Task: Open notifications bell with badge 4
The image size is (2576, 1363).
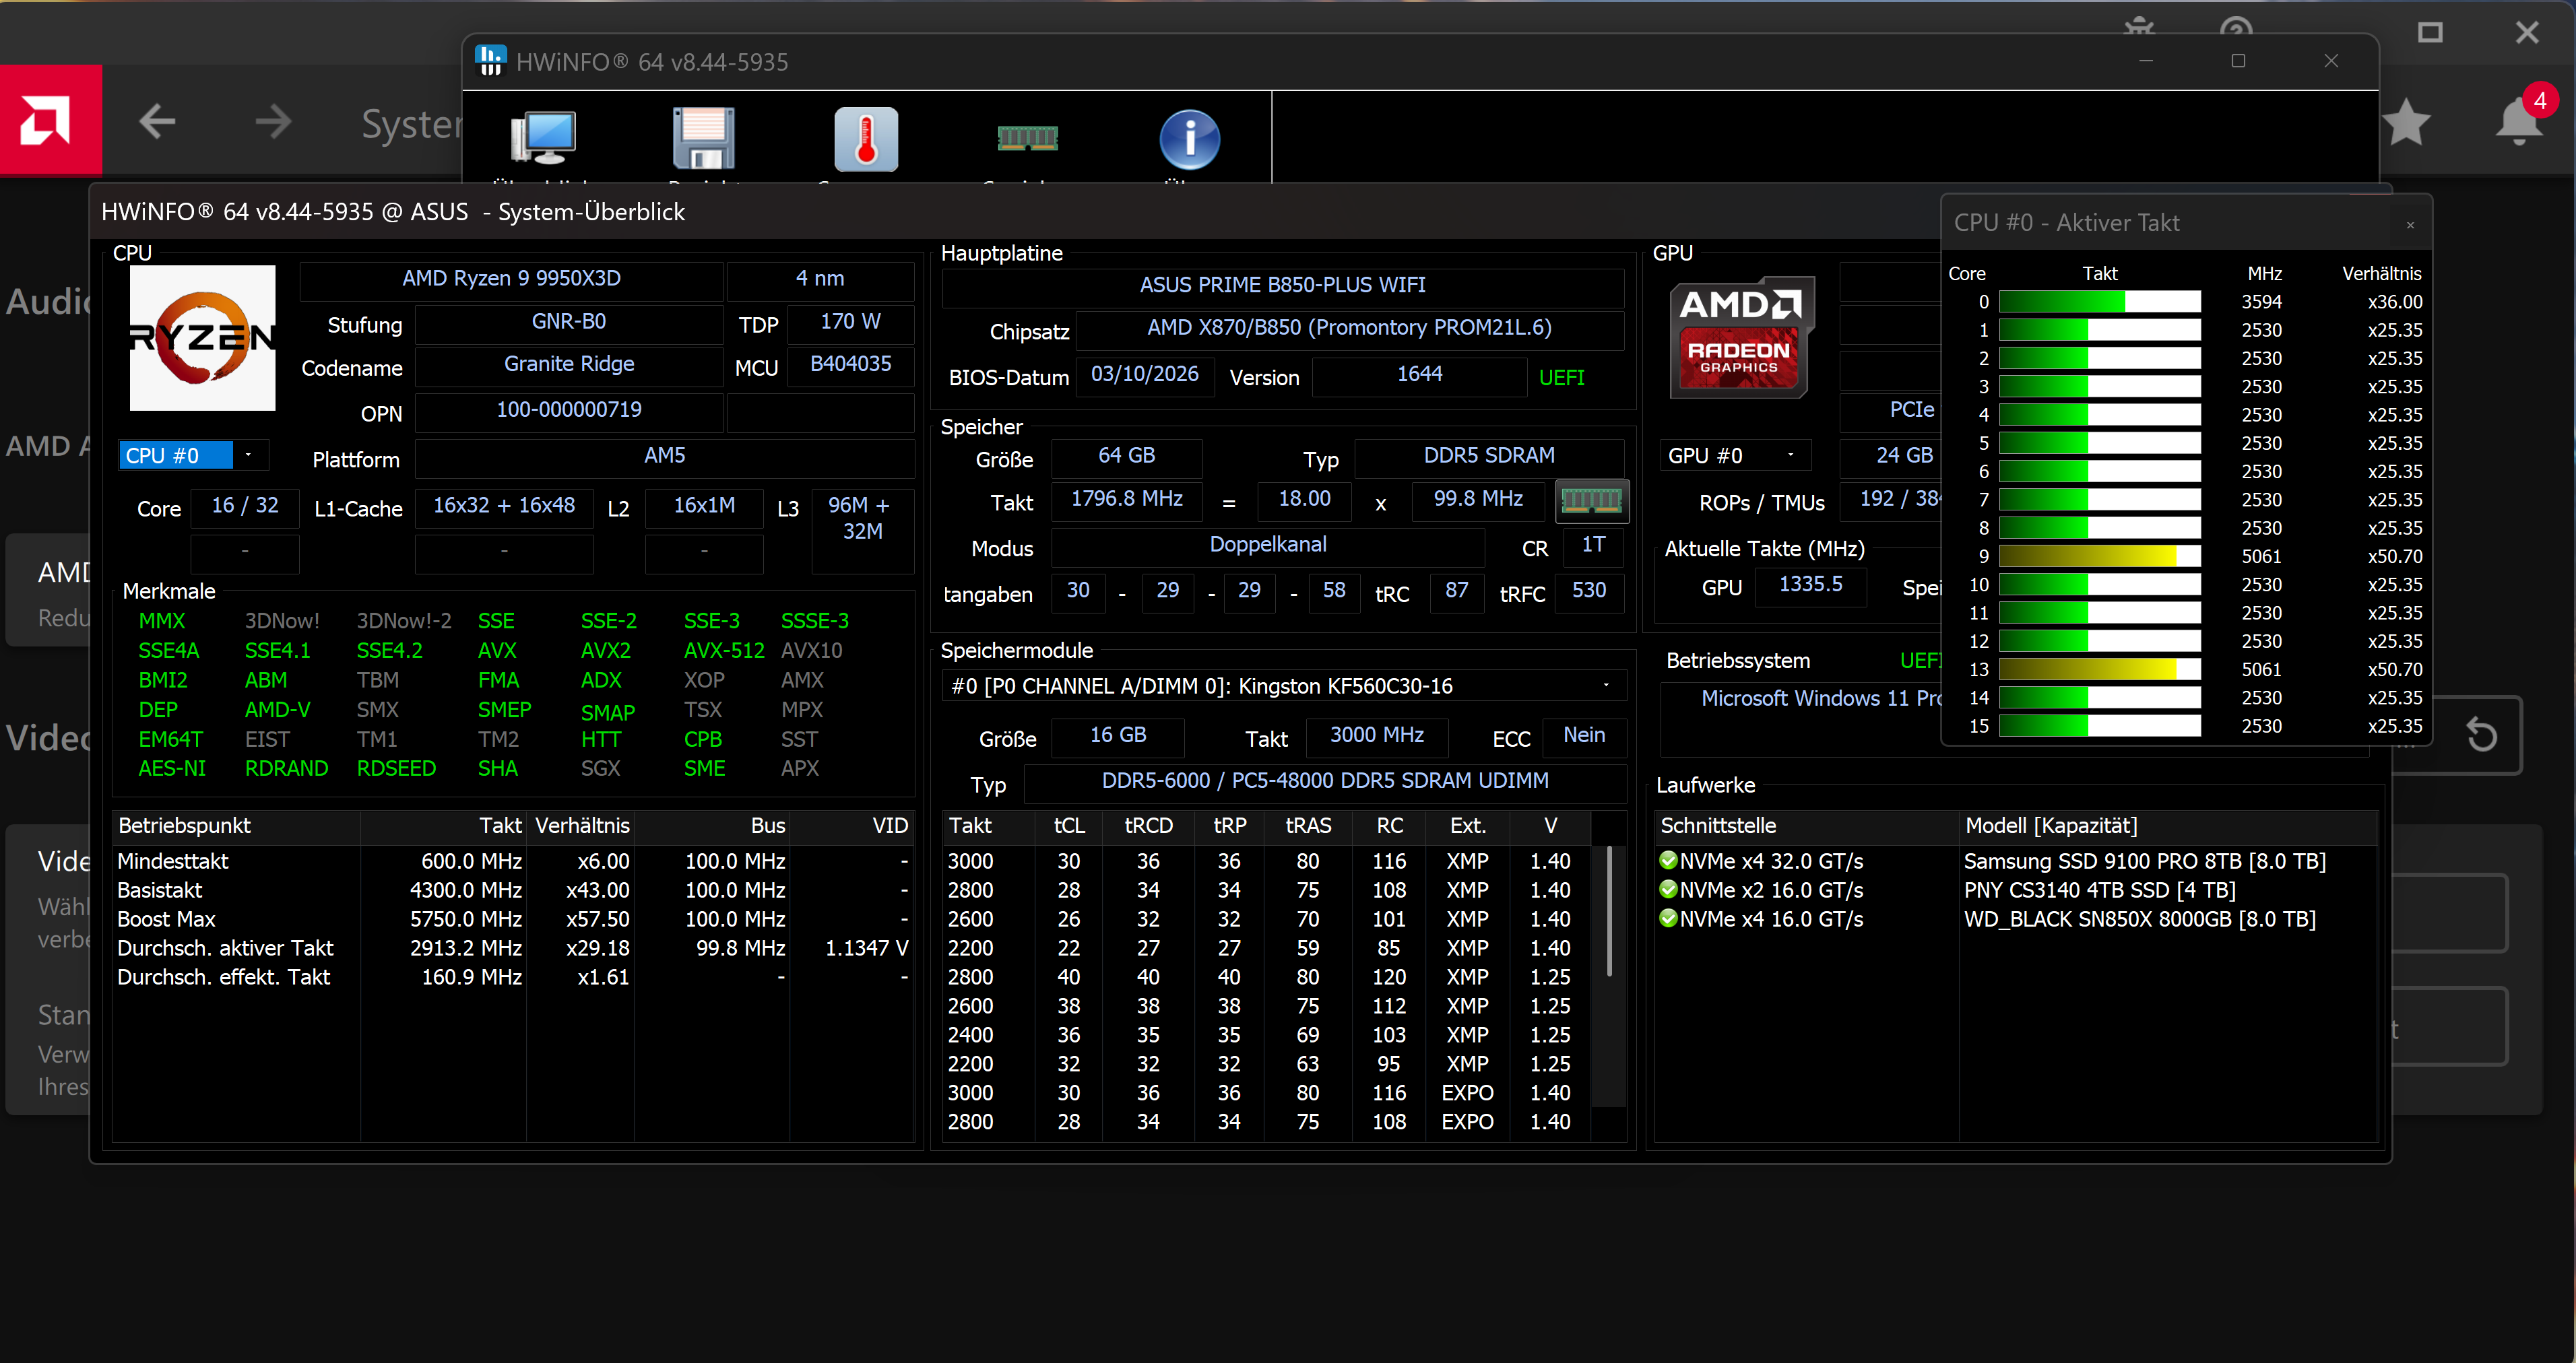Action: click(x=2519, y=122)
